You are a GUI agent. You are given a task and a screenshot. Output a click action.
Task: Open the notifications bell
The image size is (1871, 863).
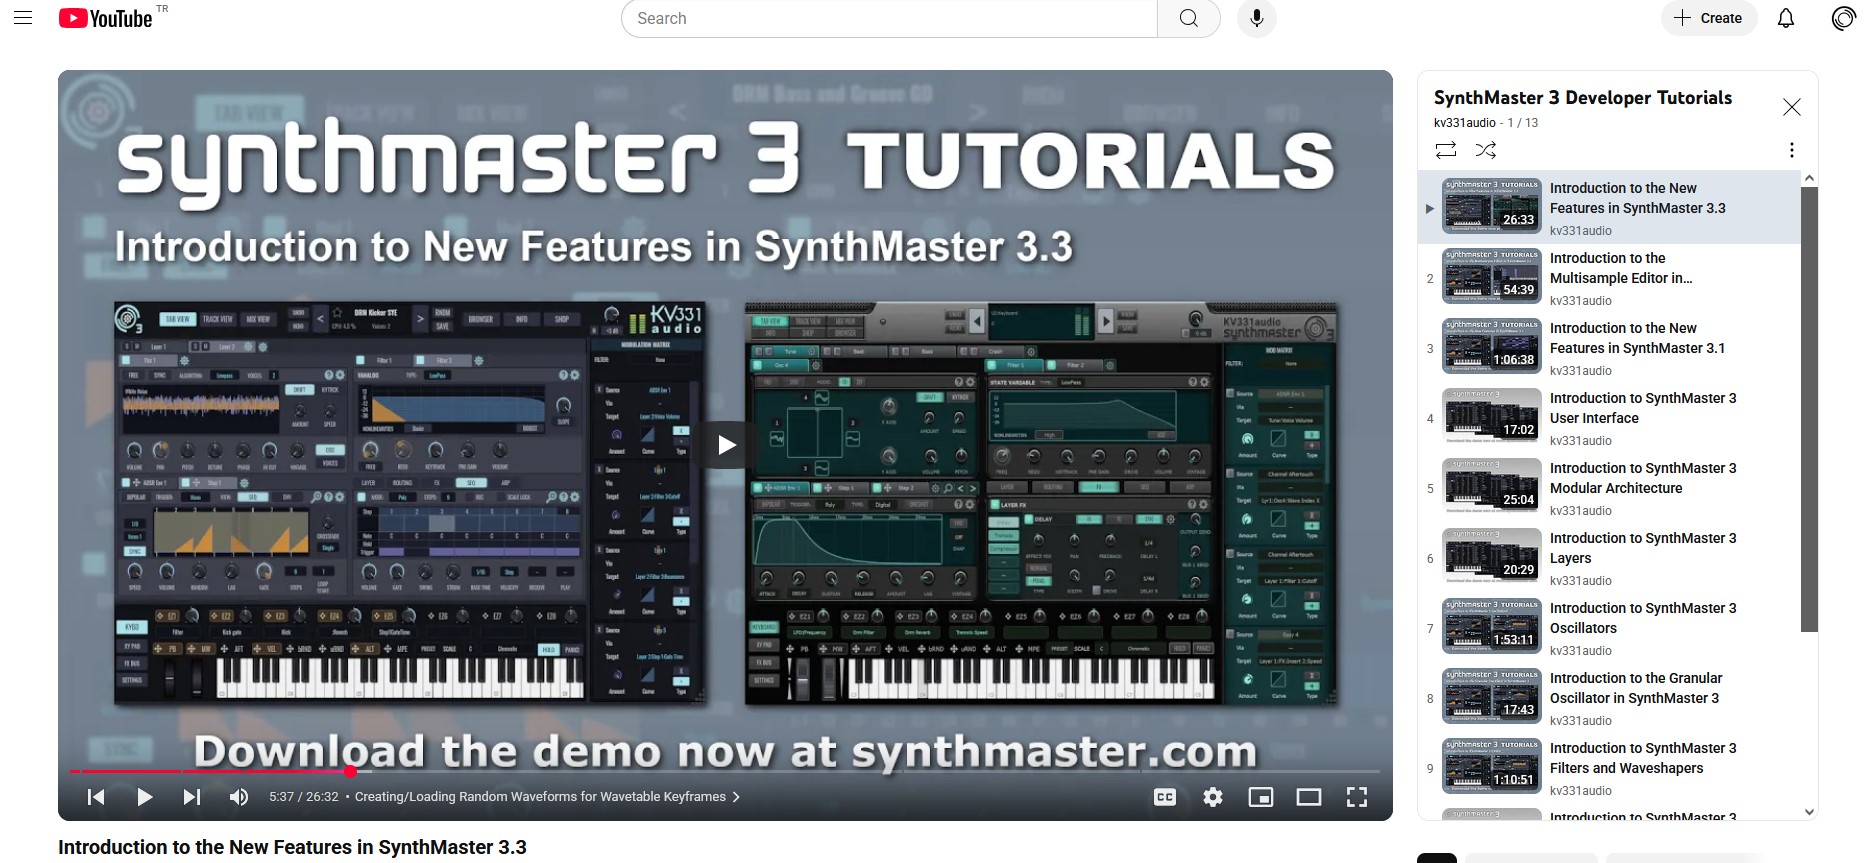point(1786,18)
